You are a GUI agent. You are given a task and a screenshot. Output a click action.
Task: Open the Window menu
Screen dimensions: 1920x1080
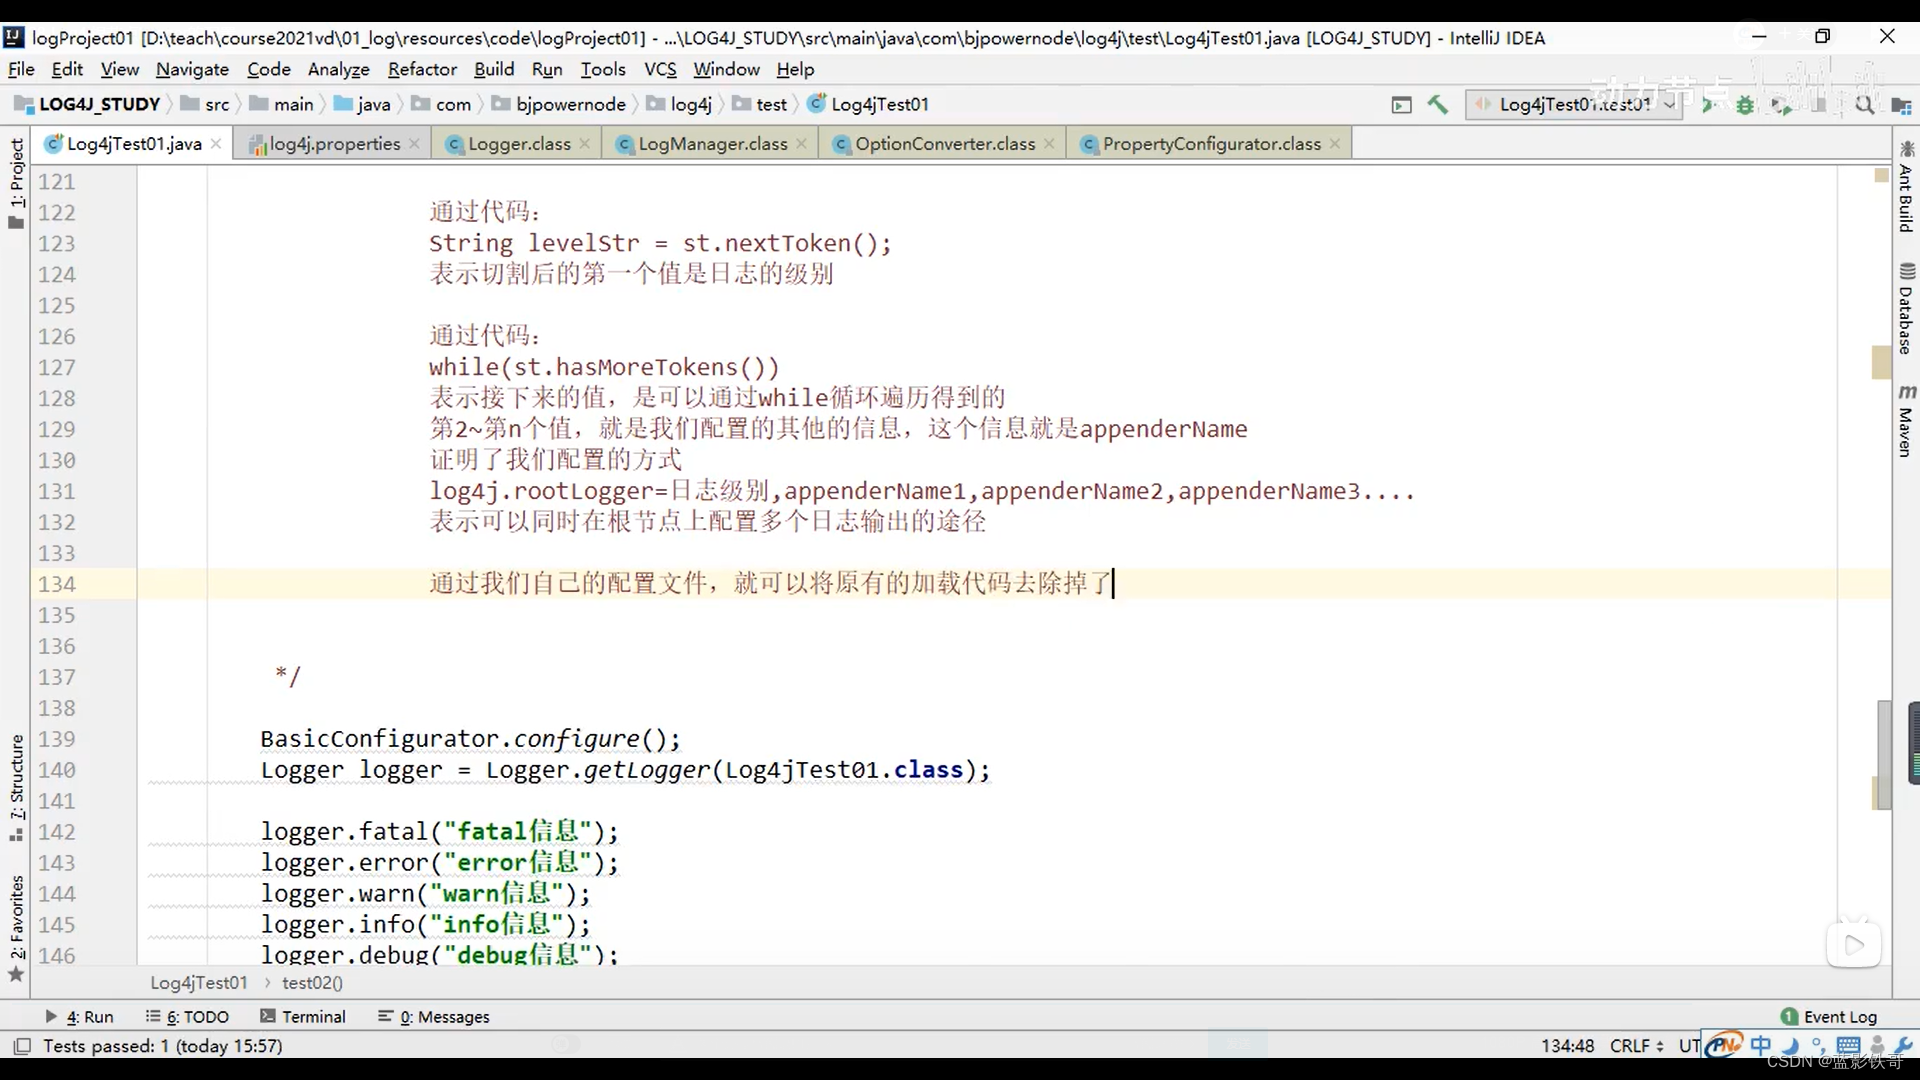tap(727, 69)
